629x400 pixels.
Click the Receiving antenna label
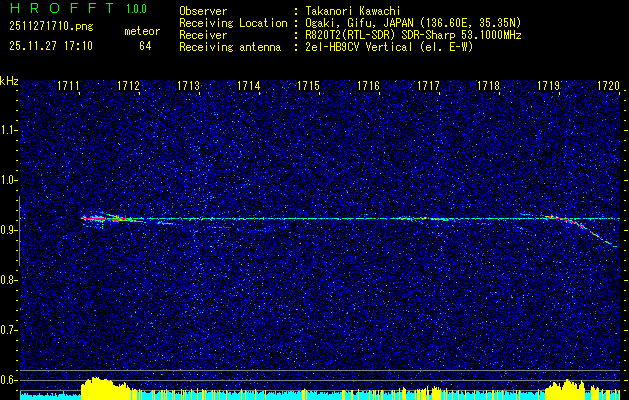pyautogui.click(x=230, y=47)
